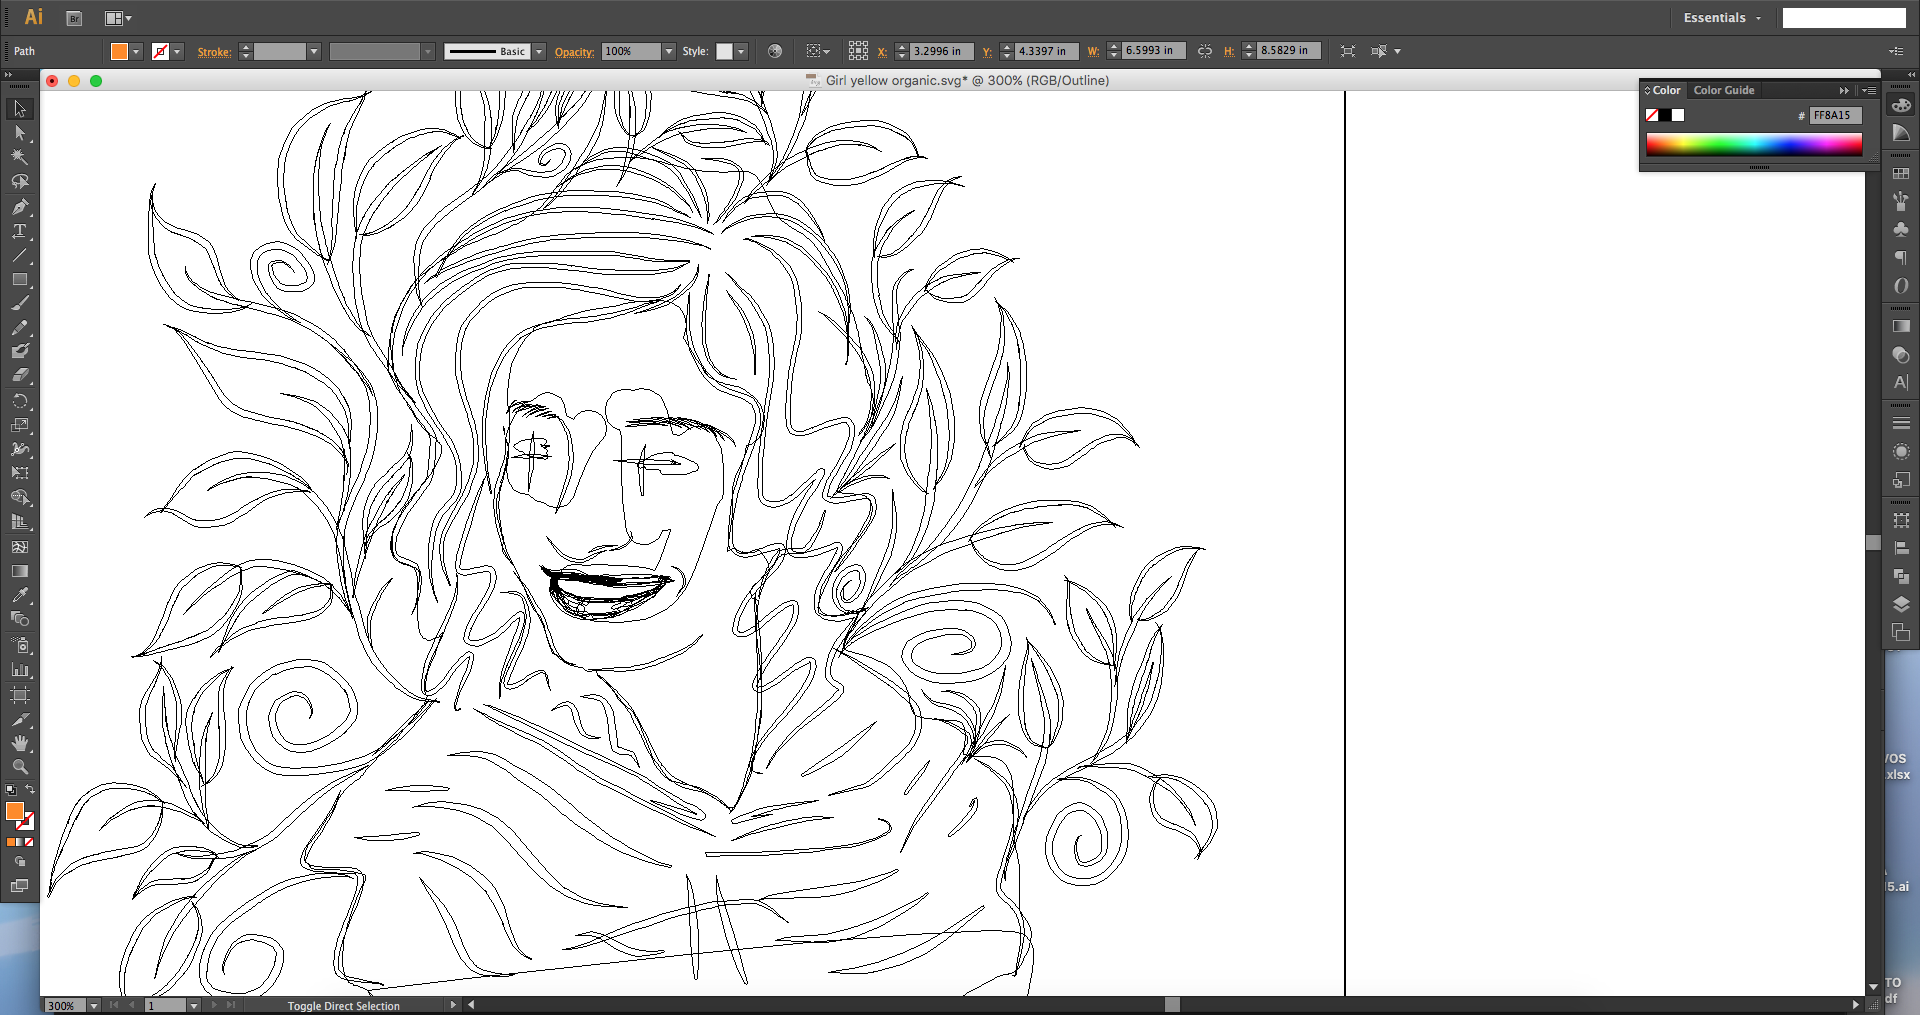The image size is (1920, 1015).
Task: Change the screen mode at toolbox bottom
Action: 20,886
